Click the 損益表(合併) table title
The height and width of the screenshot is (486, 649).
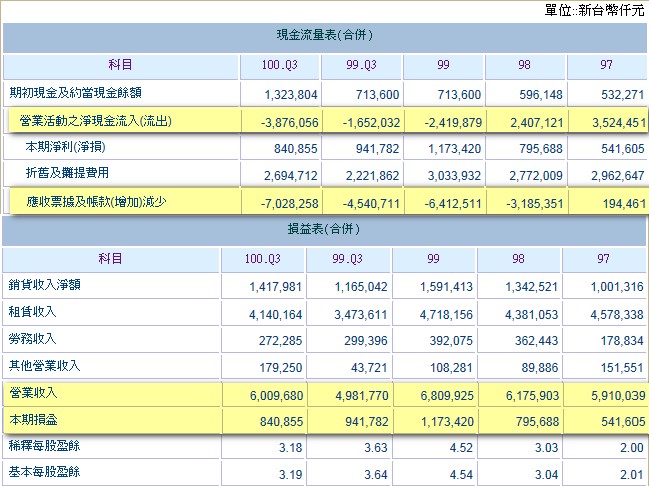(x=324, y=229)
